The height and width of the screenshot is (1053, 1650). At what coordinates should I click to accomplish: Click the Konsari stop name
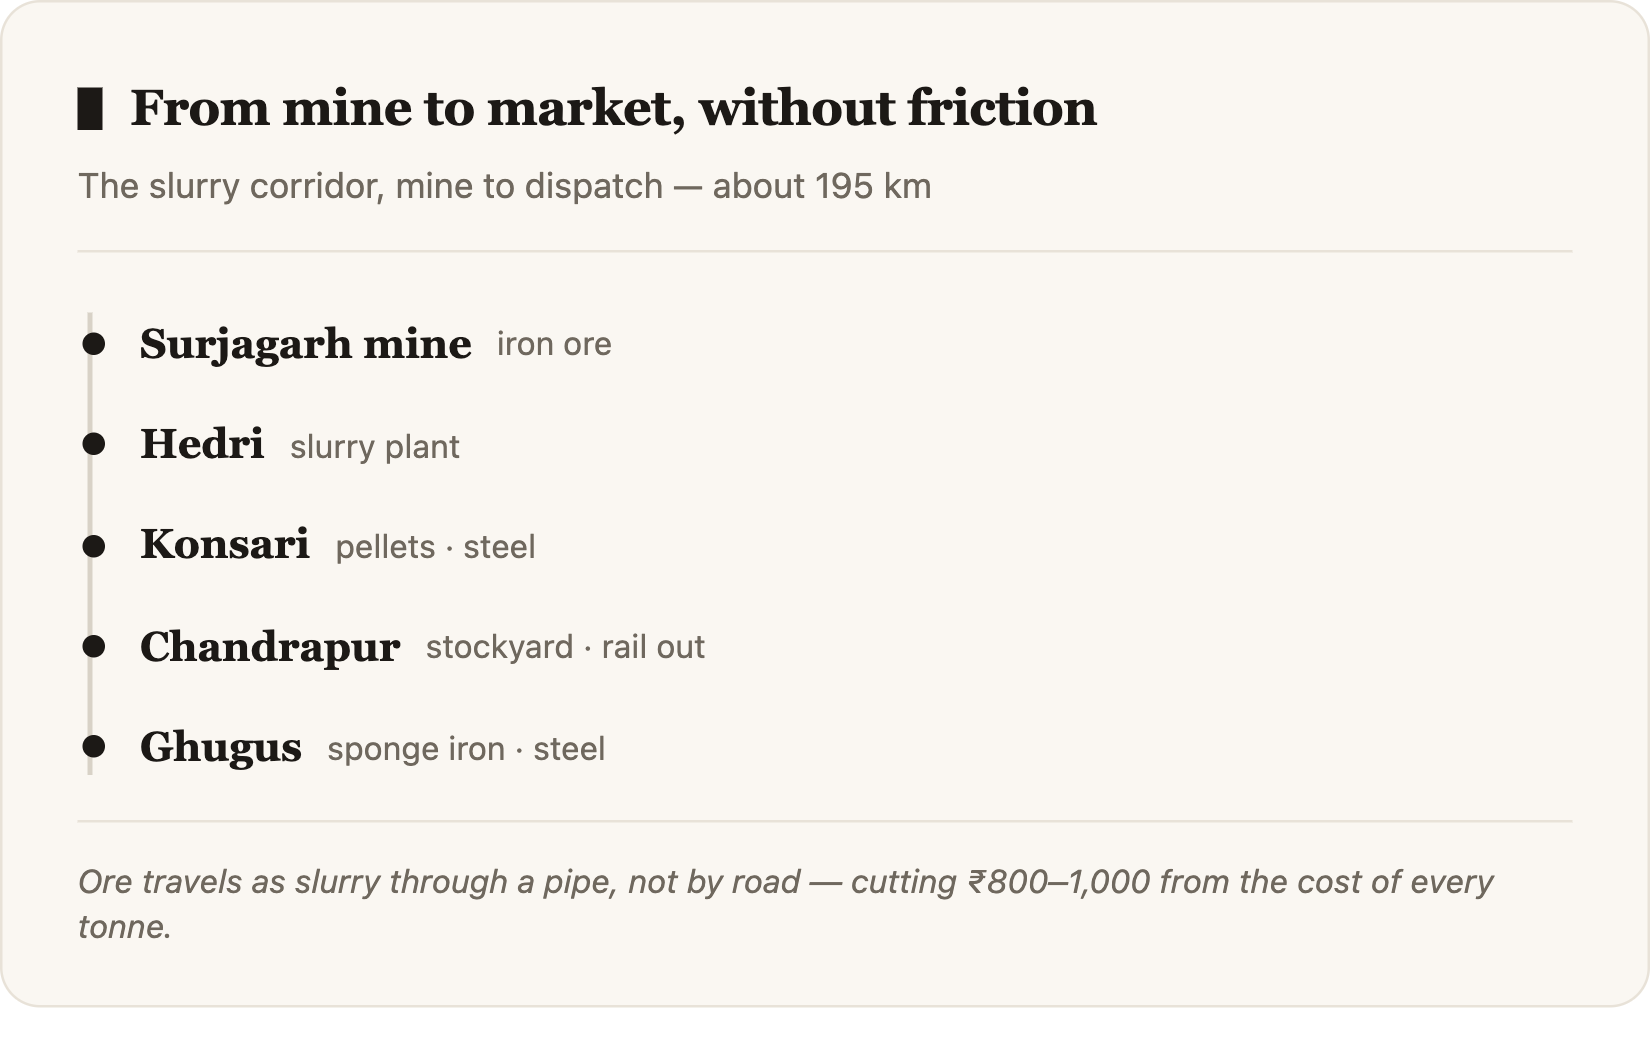coord(225,545)
